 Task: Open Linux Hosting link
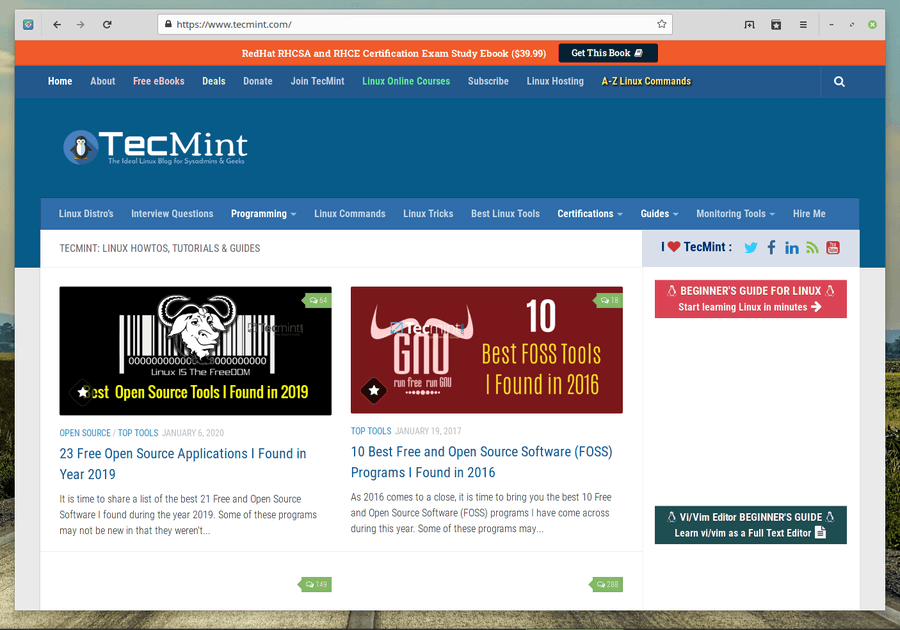555,81
